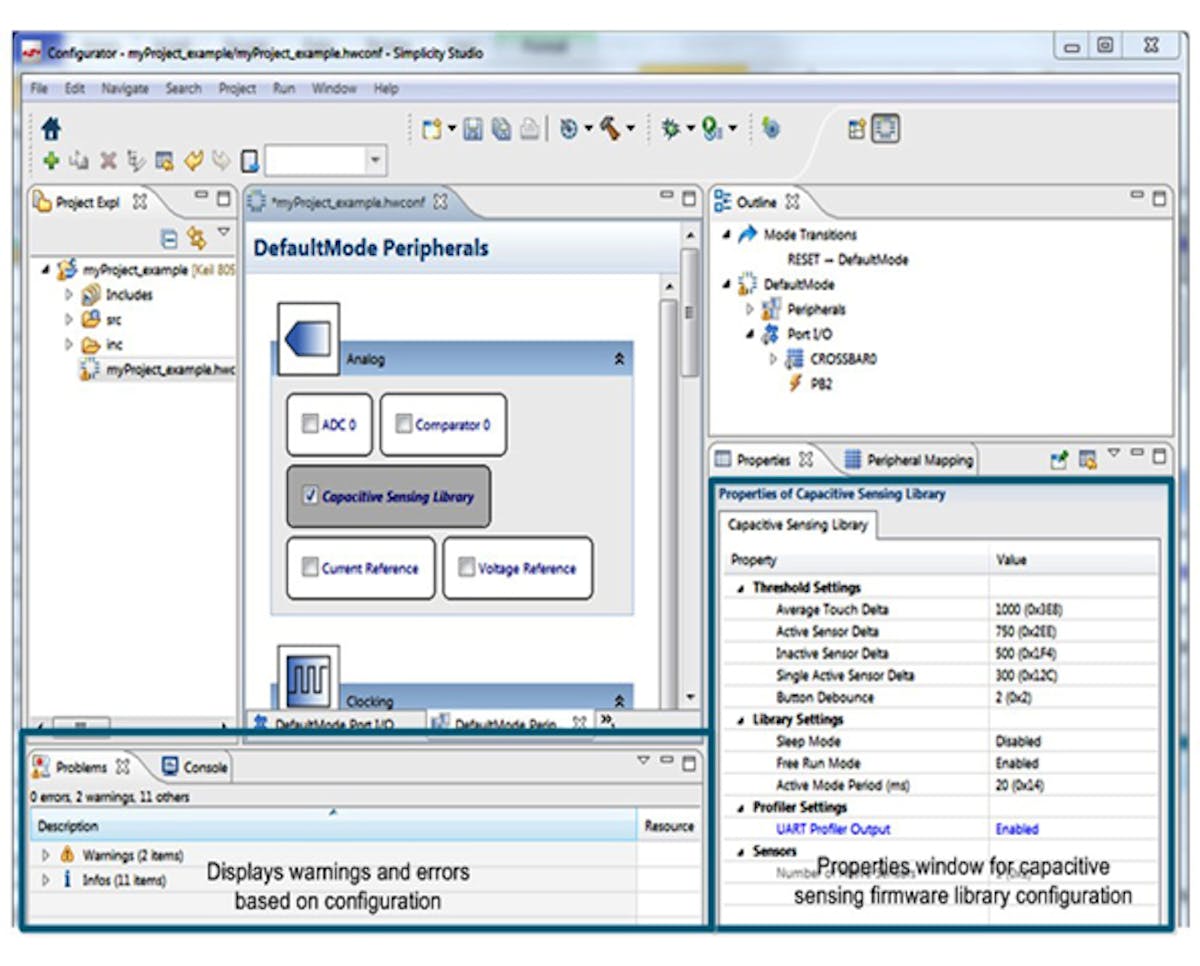Switch to the Console tab
This screenshot has width=1200, height=966.
coord(196,767)
